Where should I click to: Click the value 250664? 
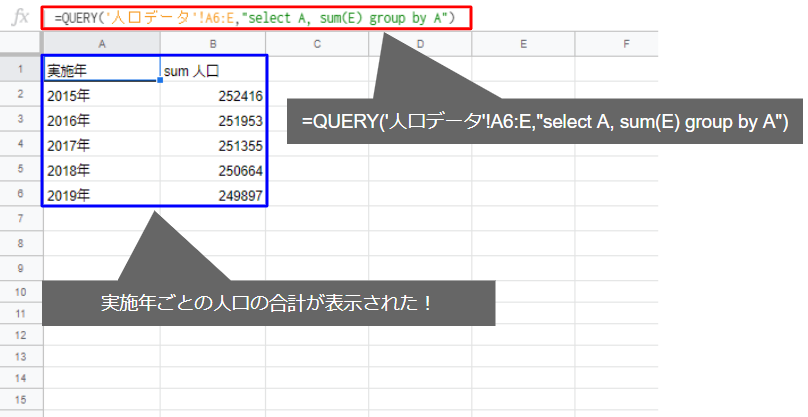point(213,170)
